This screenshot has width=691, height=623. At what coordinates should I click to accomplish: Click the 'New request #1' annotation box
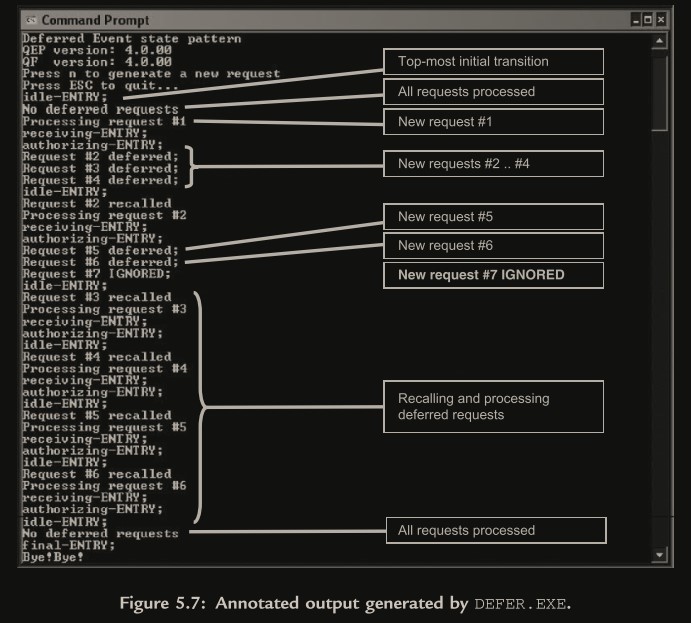click(493, 122)
